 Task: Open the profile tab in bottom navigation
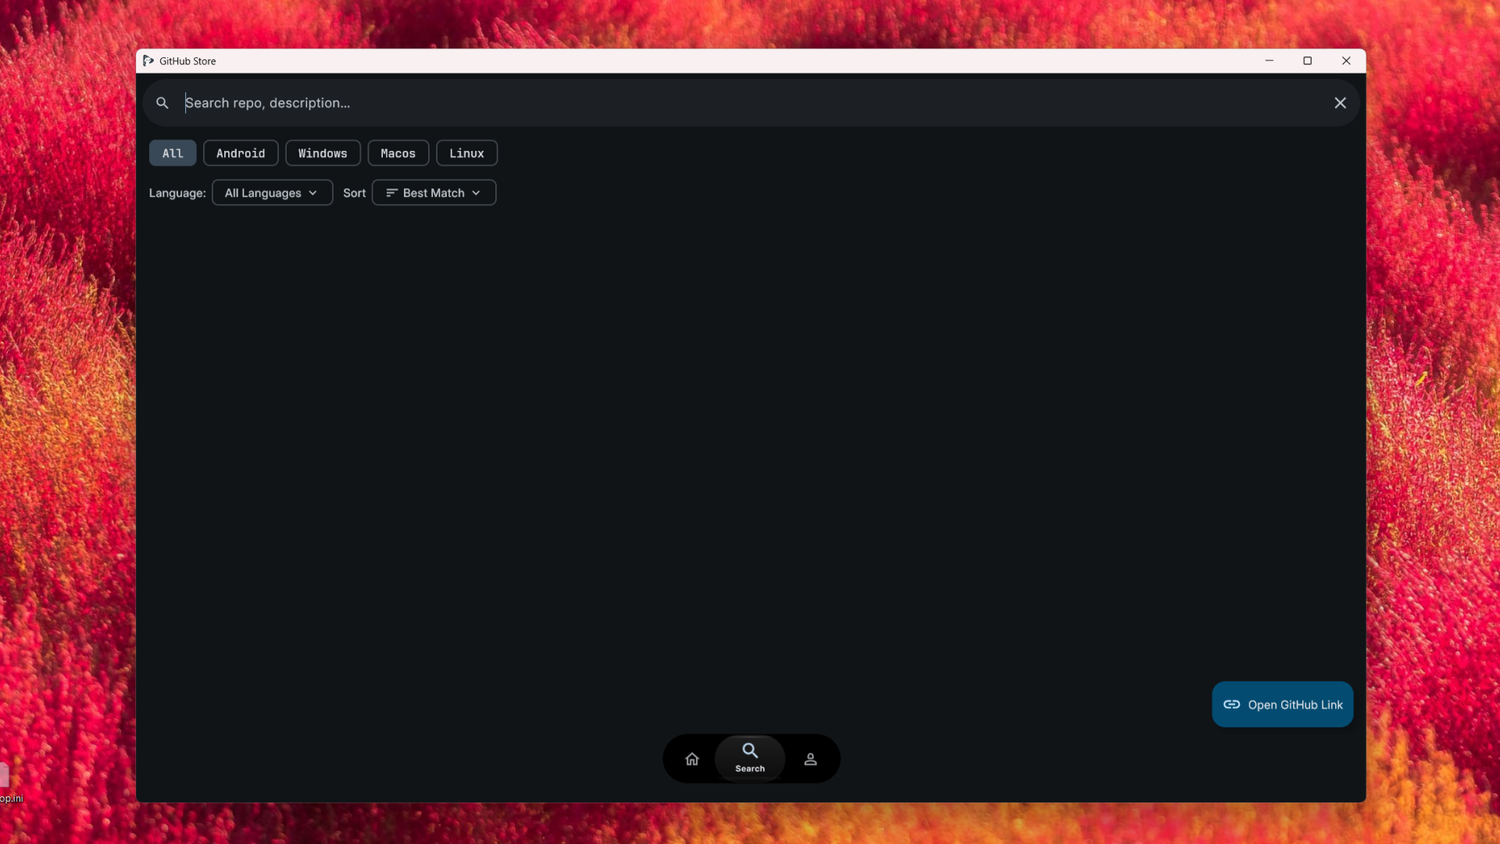[x=811, y=759]
